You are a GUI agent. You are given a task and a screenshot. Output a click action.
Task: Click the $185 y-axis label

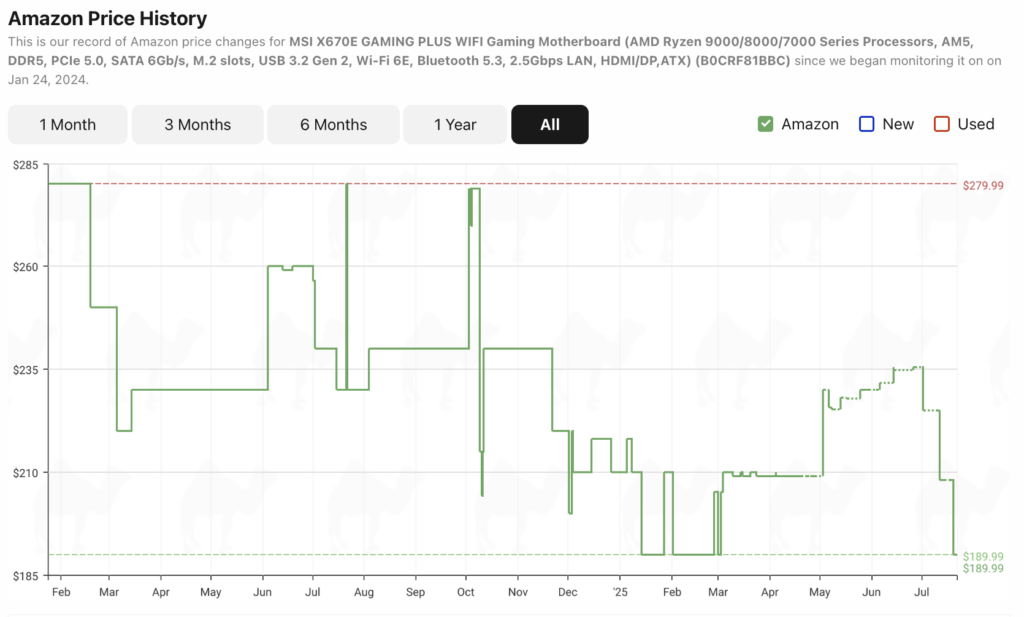click(25, 576)
